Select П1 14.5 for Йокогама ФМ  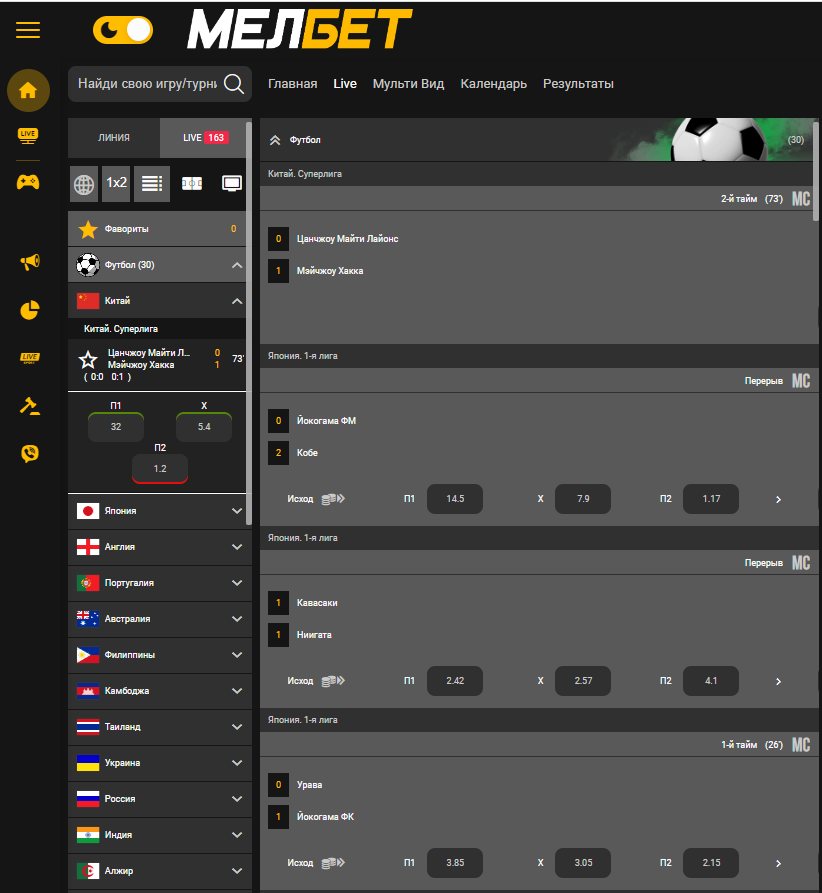point(455,499)
